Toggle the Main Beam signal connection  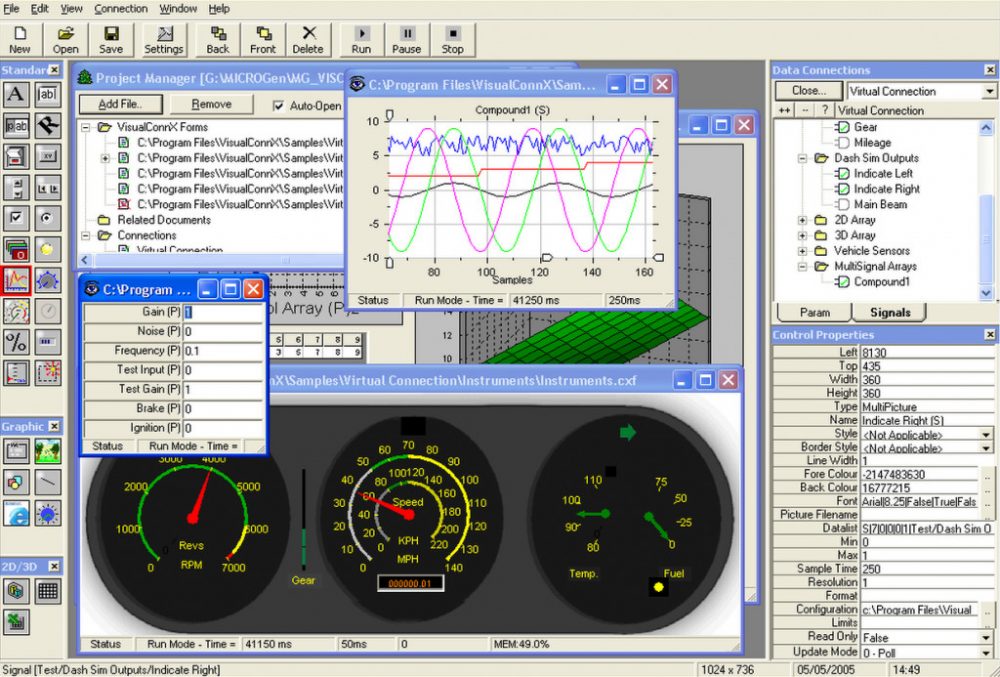point(843,204)
